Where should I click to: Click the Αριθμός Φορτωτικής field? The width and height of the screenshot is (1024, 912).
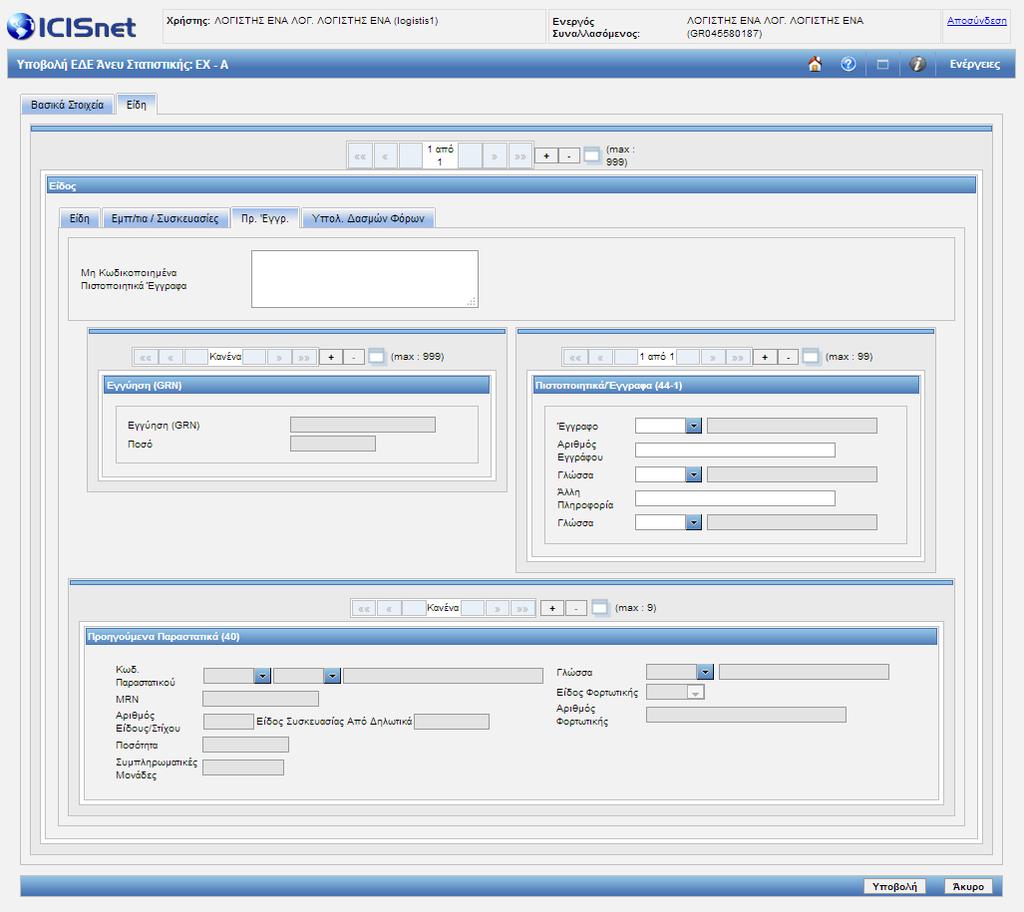pos(746,714)
